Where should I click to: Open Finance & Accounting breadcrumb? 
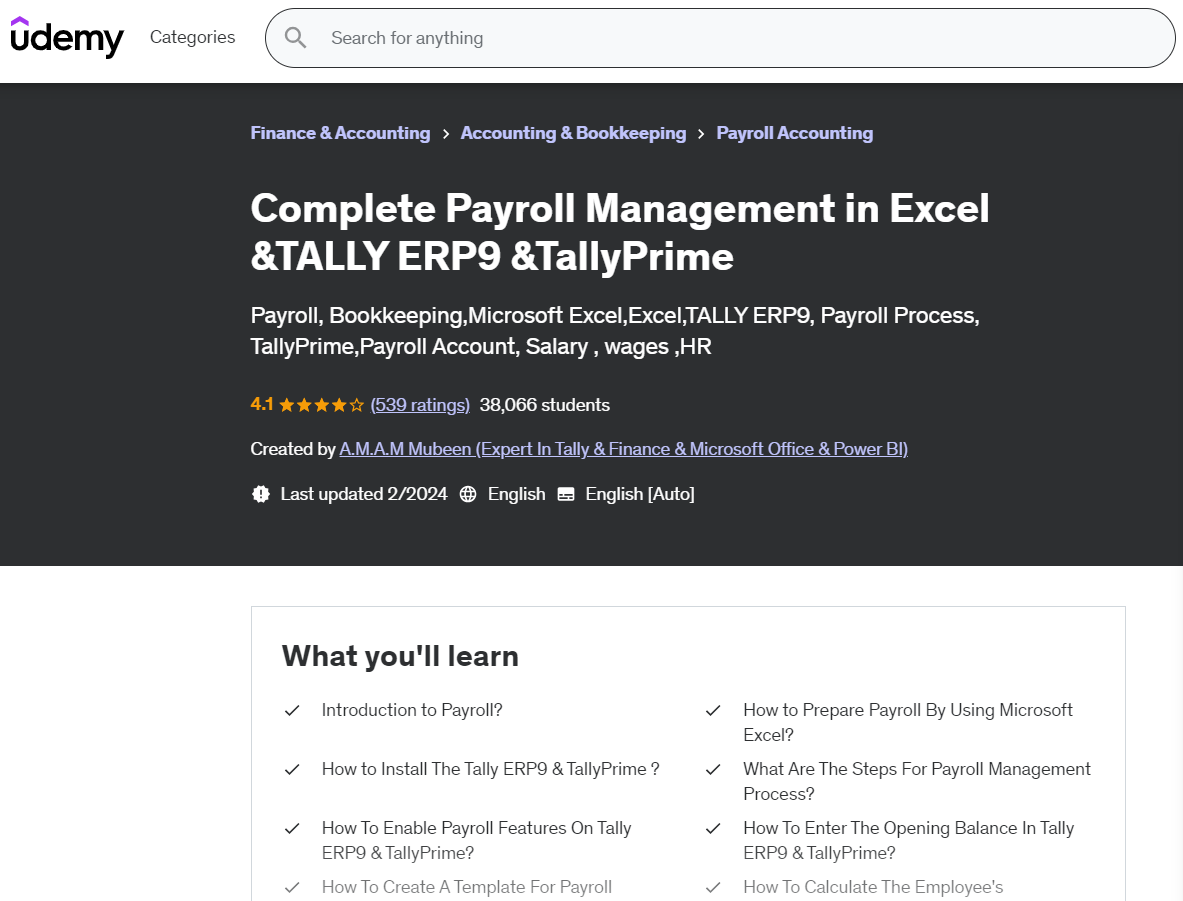point(340,133)
